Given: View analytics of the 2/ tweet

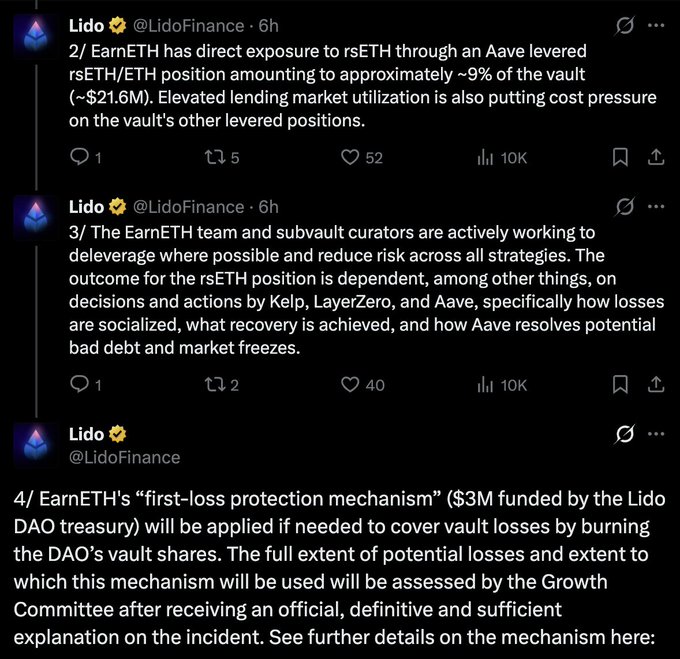Looking at the screenshot, I should point(486,157).
